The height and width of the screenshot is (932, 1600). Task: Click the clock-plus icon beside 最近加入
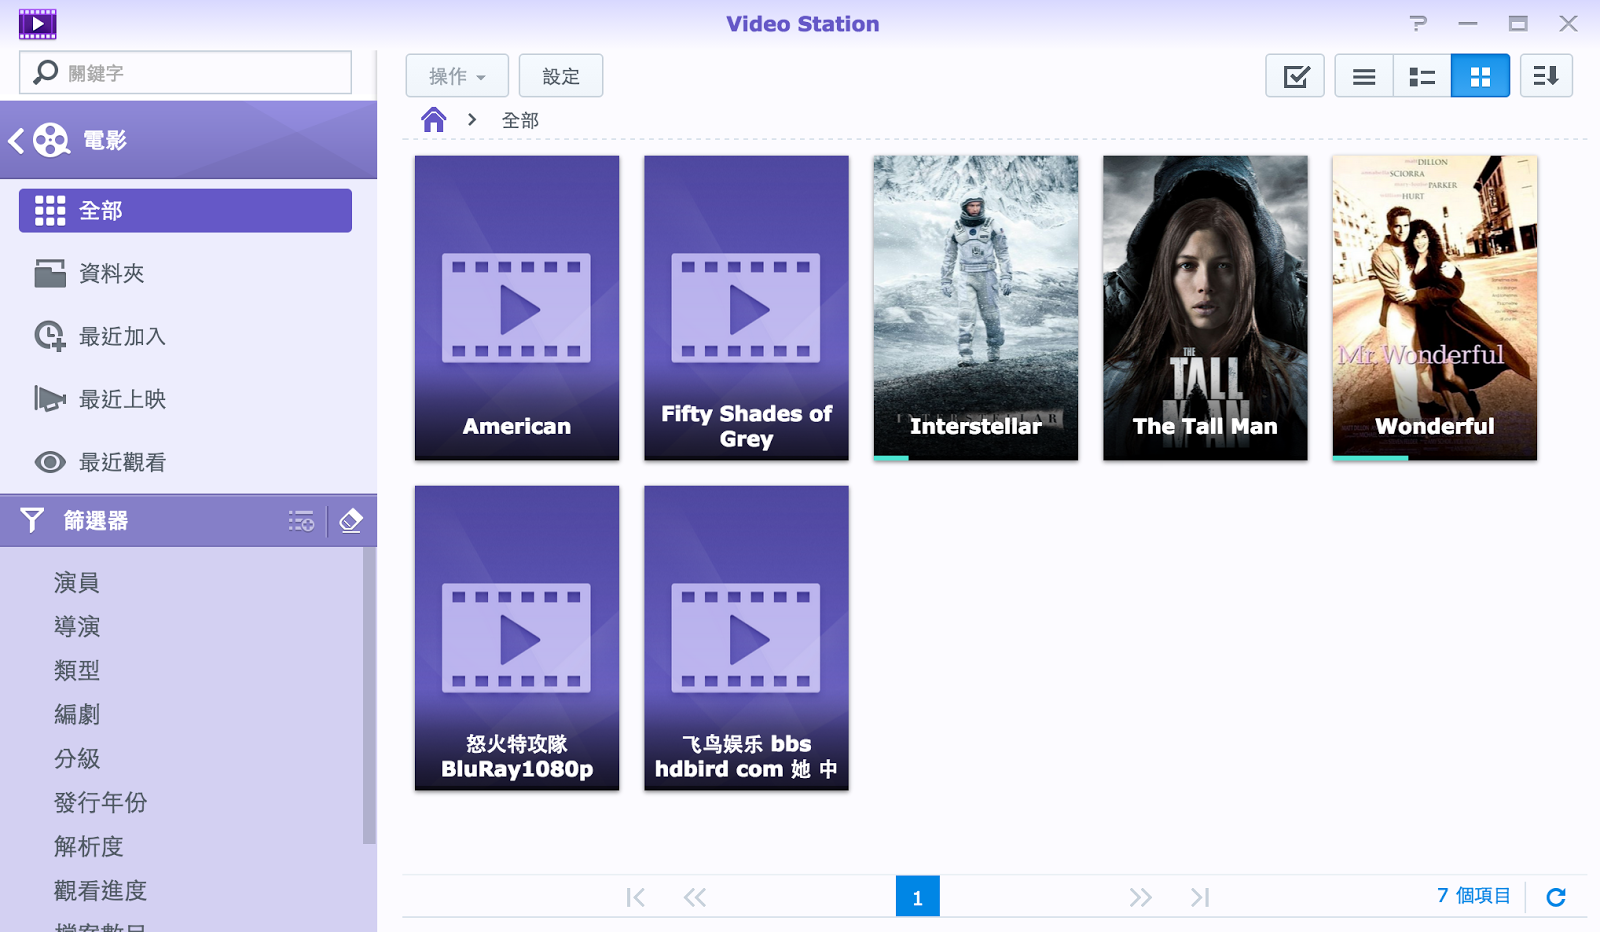(50, 336)
